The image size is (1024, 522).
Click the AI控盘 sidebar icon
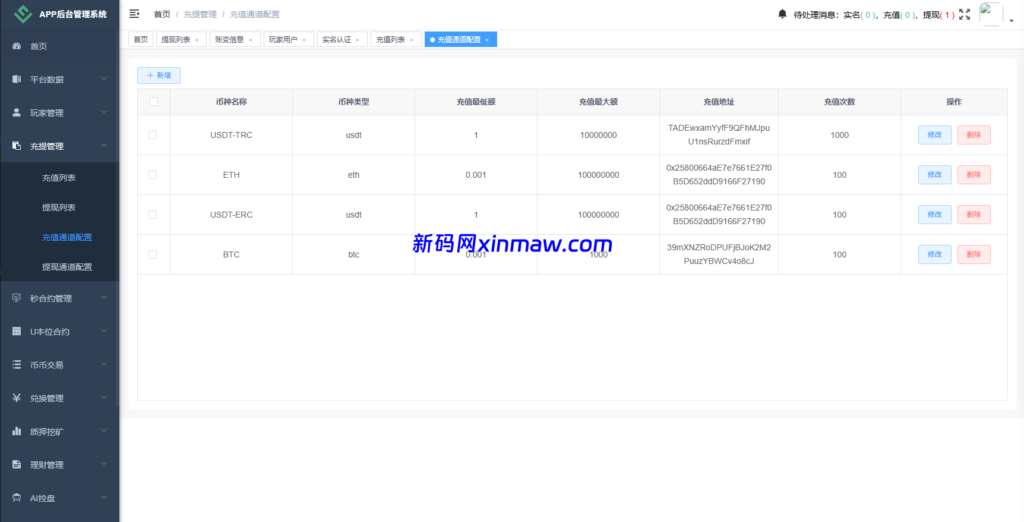pos(17,498)
